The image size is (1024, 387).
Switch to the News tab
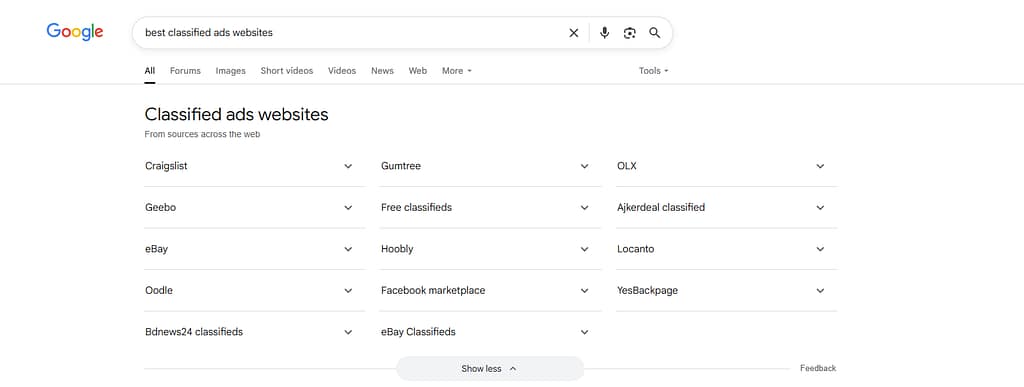[x=383, y=70]
